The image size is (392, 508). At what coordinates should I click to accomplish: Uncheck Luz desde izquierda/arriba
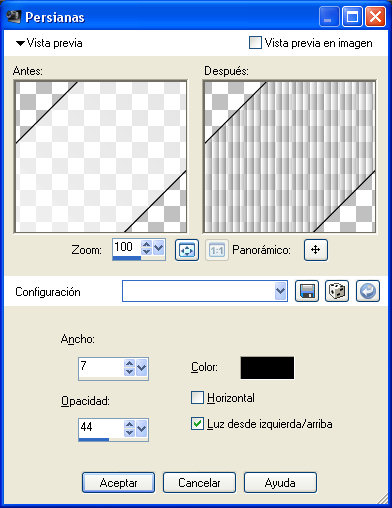[197, 424]
